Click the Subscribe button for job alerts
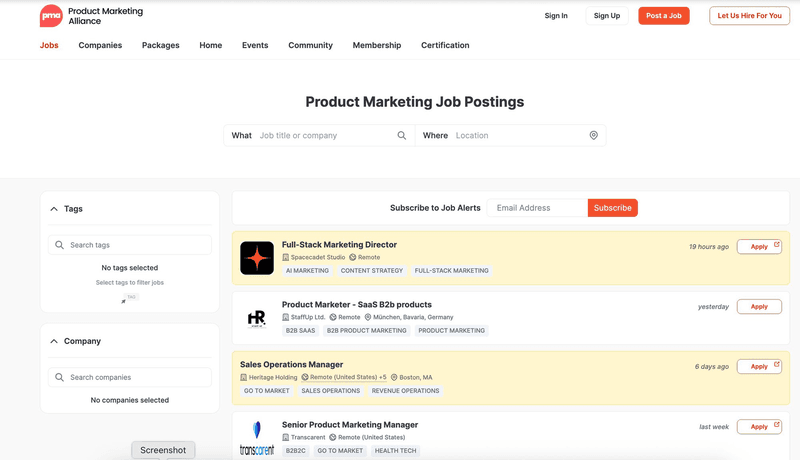Screen dimensions: 800x460 coord(612,208)
